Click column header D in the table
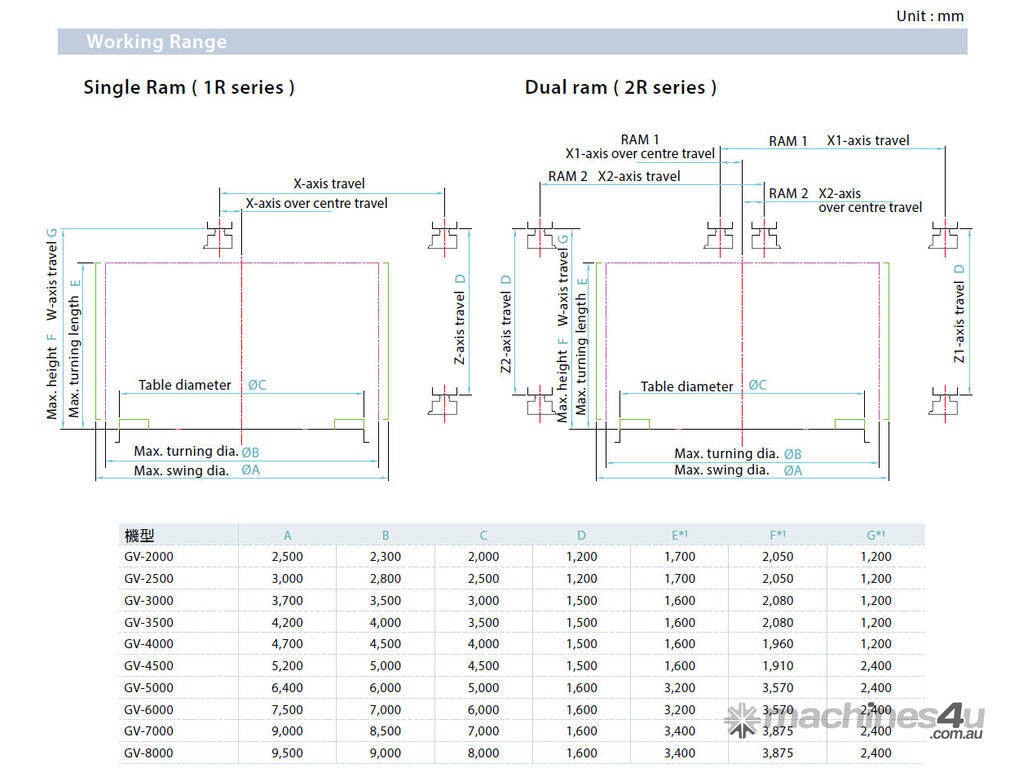Screen dimensions: 1024x768 (x=582, y=535)
